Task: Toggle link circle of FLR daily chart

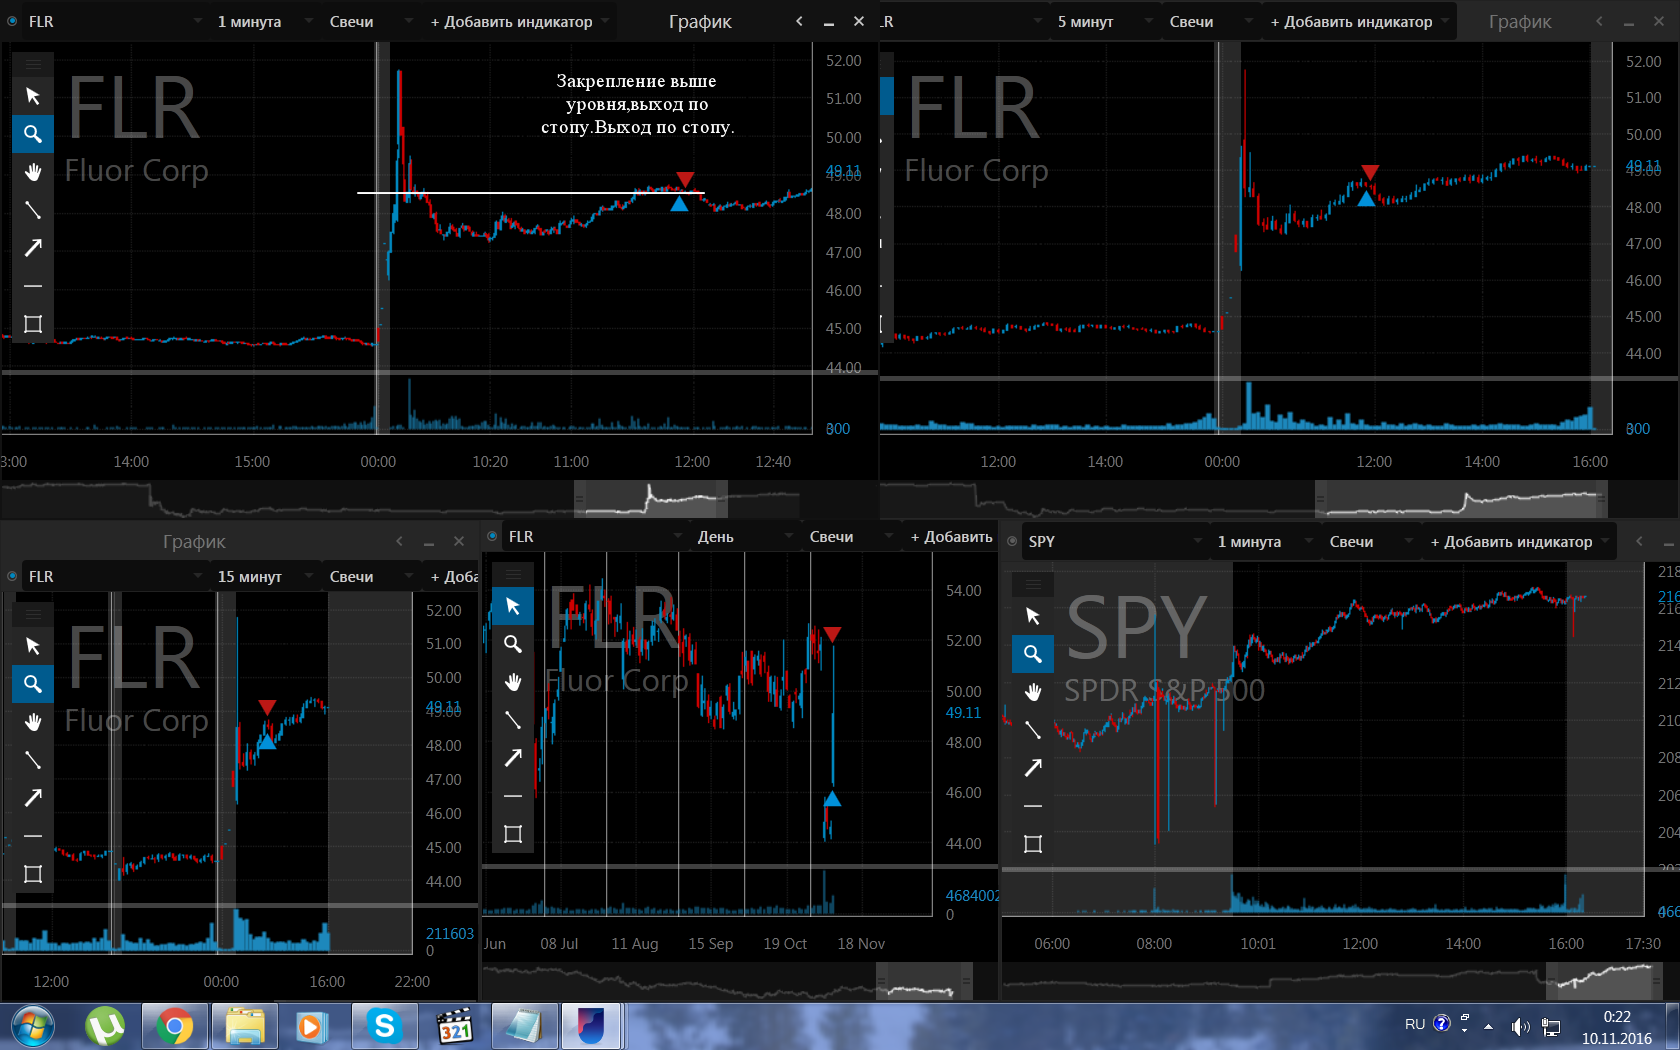Action: (x=492, y=536)
